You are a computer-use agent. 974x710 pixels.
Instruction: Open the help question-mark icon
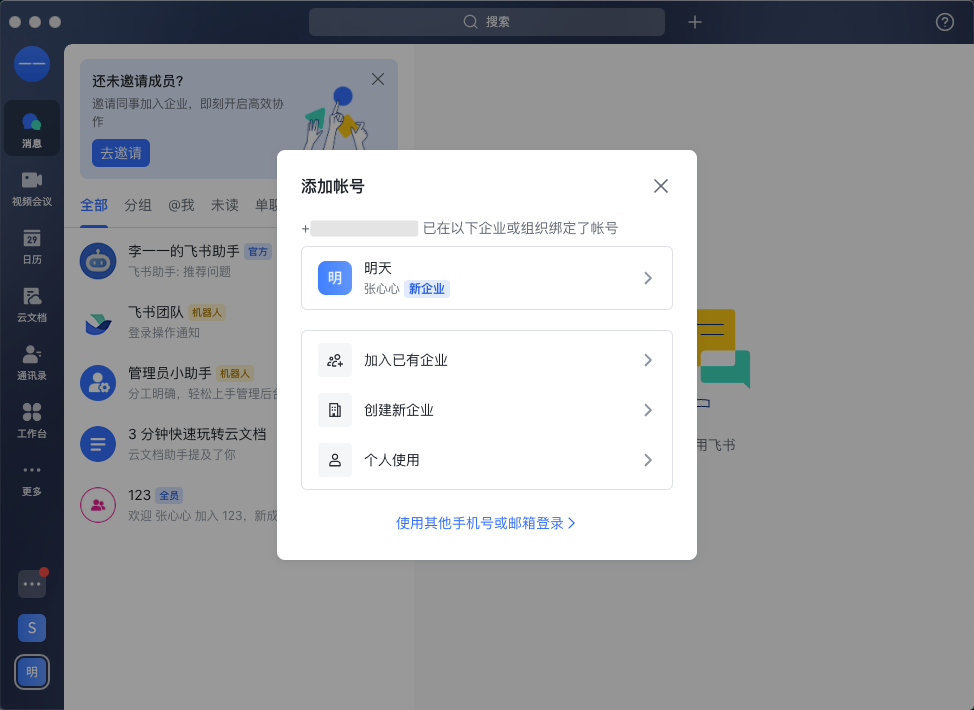pos(945,22)
